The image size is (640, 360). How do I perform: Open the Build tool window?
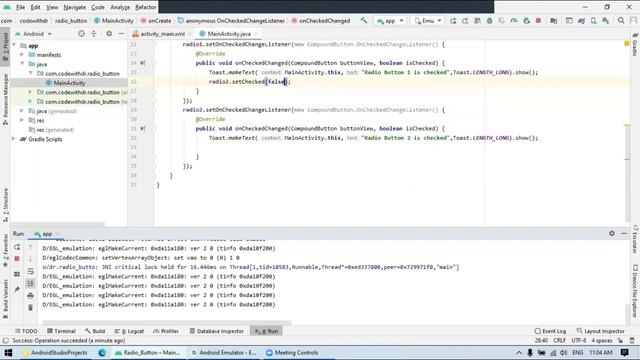pyautogui.click(x=95, y=331)
